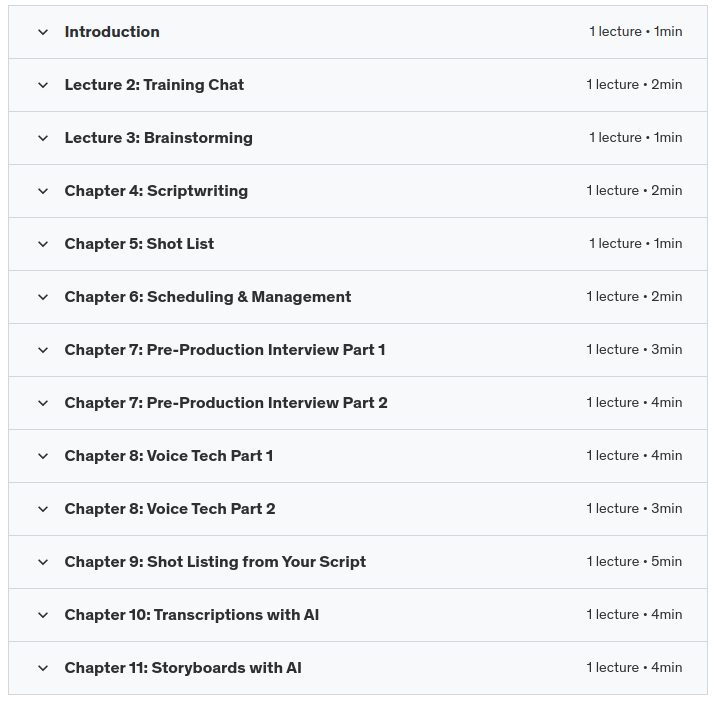The width and height of the screenshot is (718, 701).
Task: Click Chapter 10: Transcriptions with AI title
Action: [192, 615]
